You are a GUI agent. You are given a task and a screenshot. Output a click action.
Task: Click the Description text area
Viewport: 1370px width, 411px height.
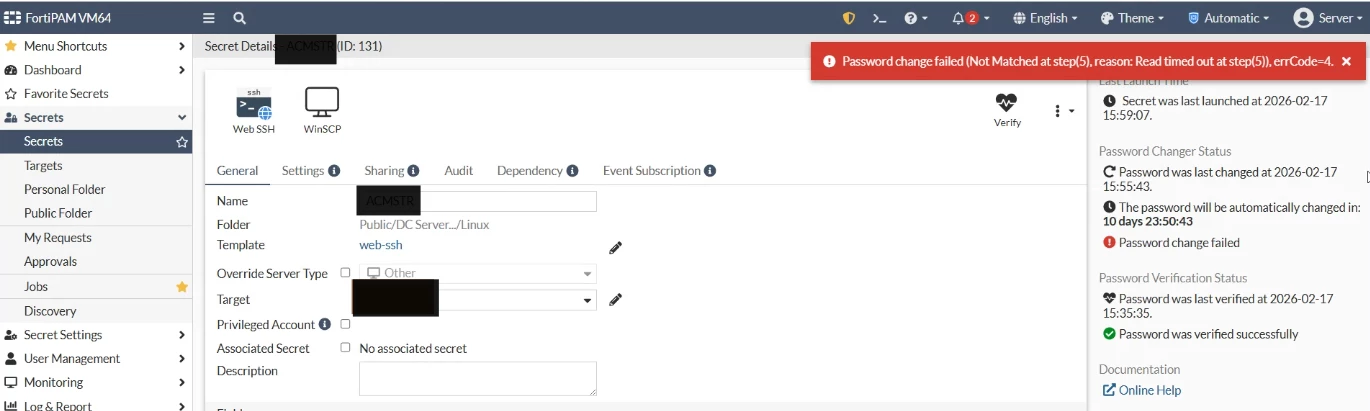478,378
